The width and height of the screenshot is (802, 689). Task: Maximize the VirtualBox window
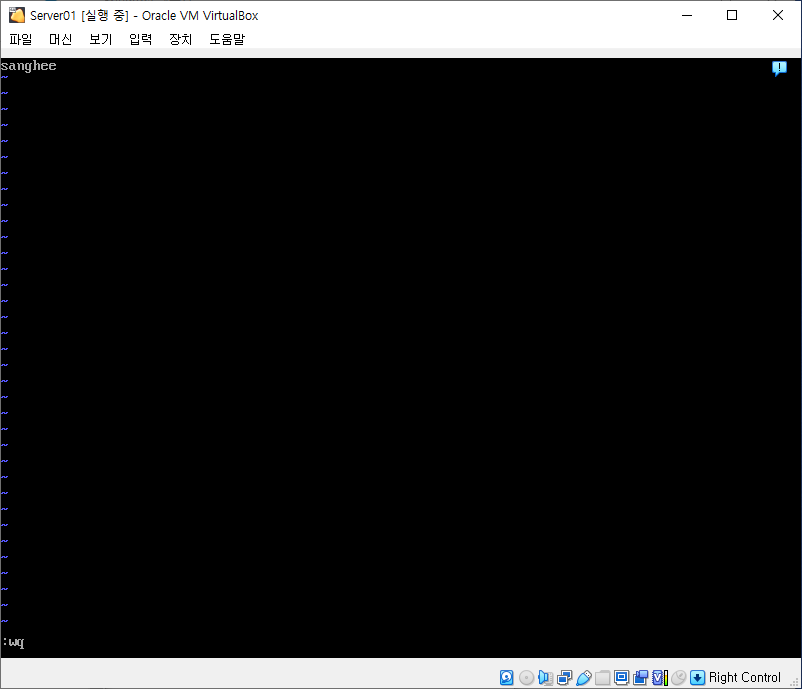tap(732, 15)
